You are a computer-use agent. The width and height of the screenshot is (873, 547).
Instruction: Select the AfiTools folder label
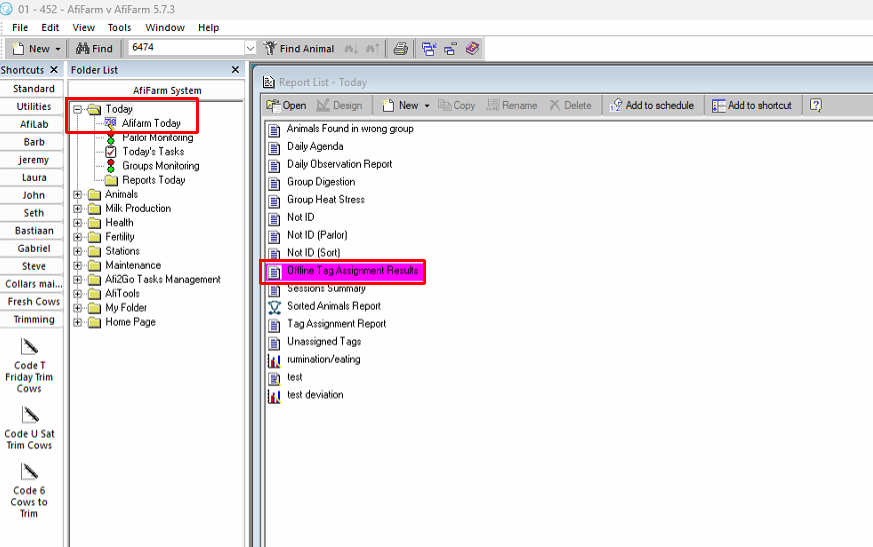(122, 294)
